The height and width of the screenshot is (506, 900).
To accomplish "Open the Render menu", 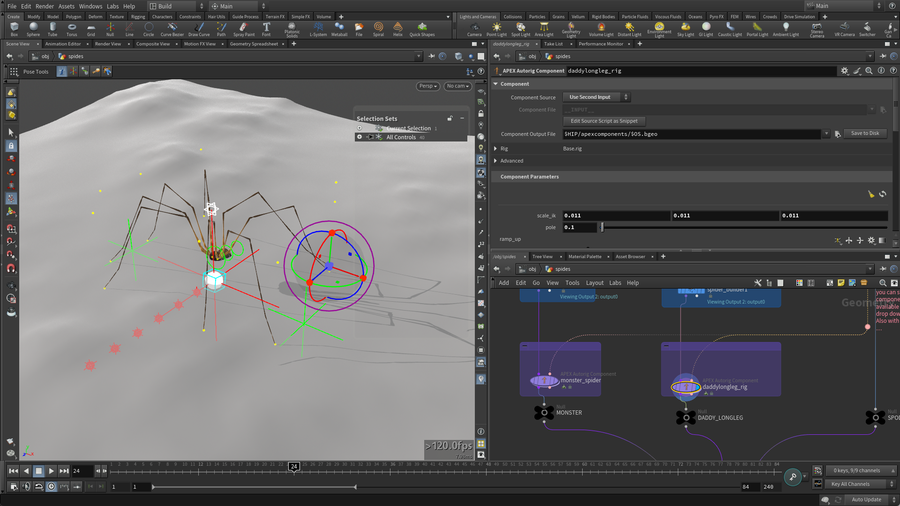I will pyautogui.click(x=45, y=6).
